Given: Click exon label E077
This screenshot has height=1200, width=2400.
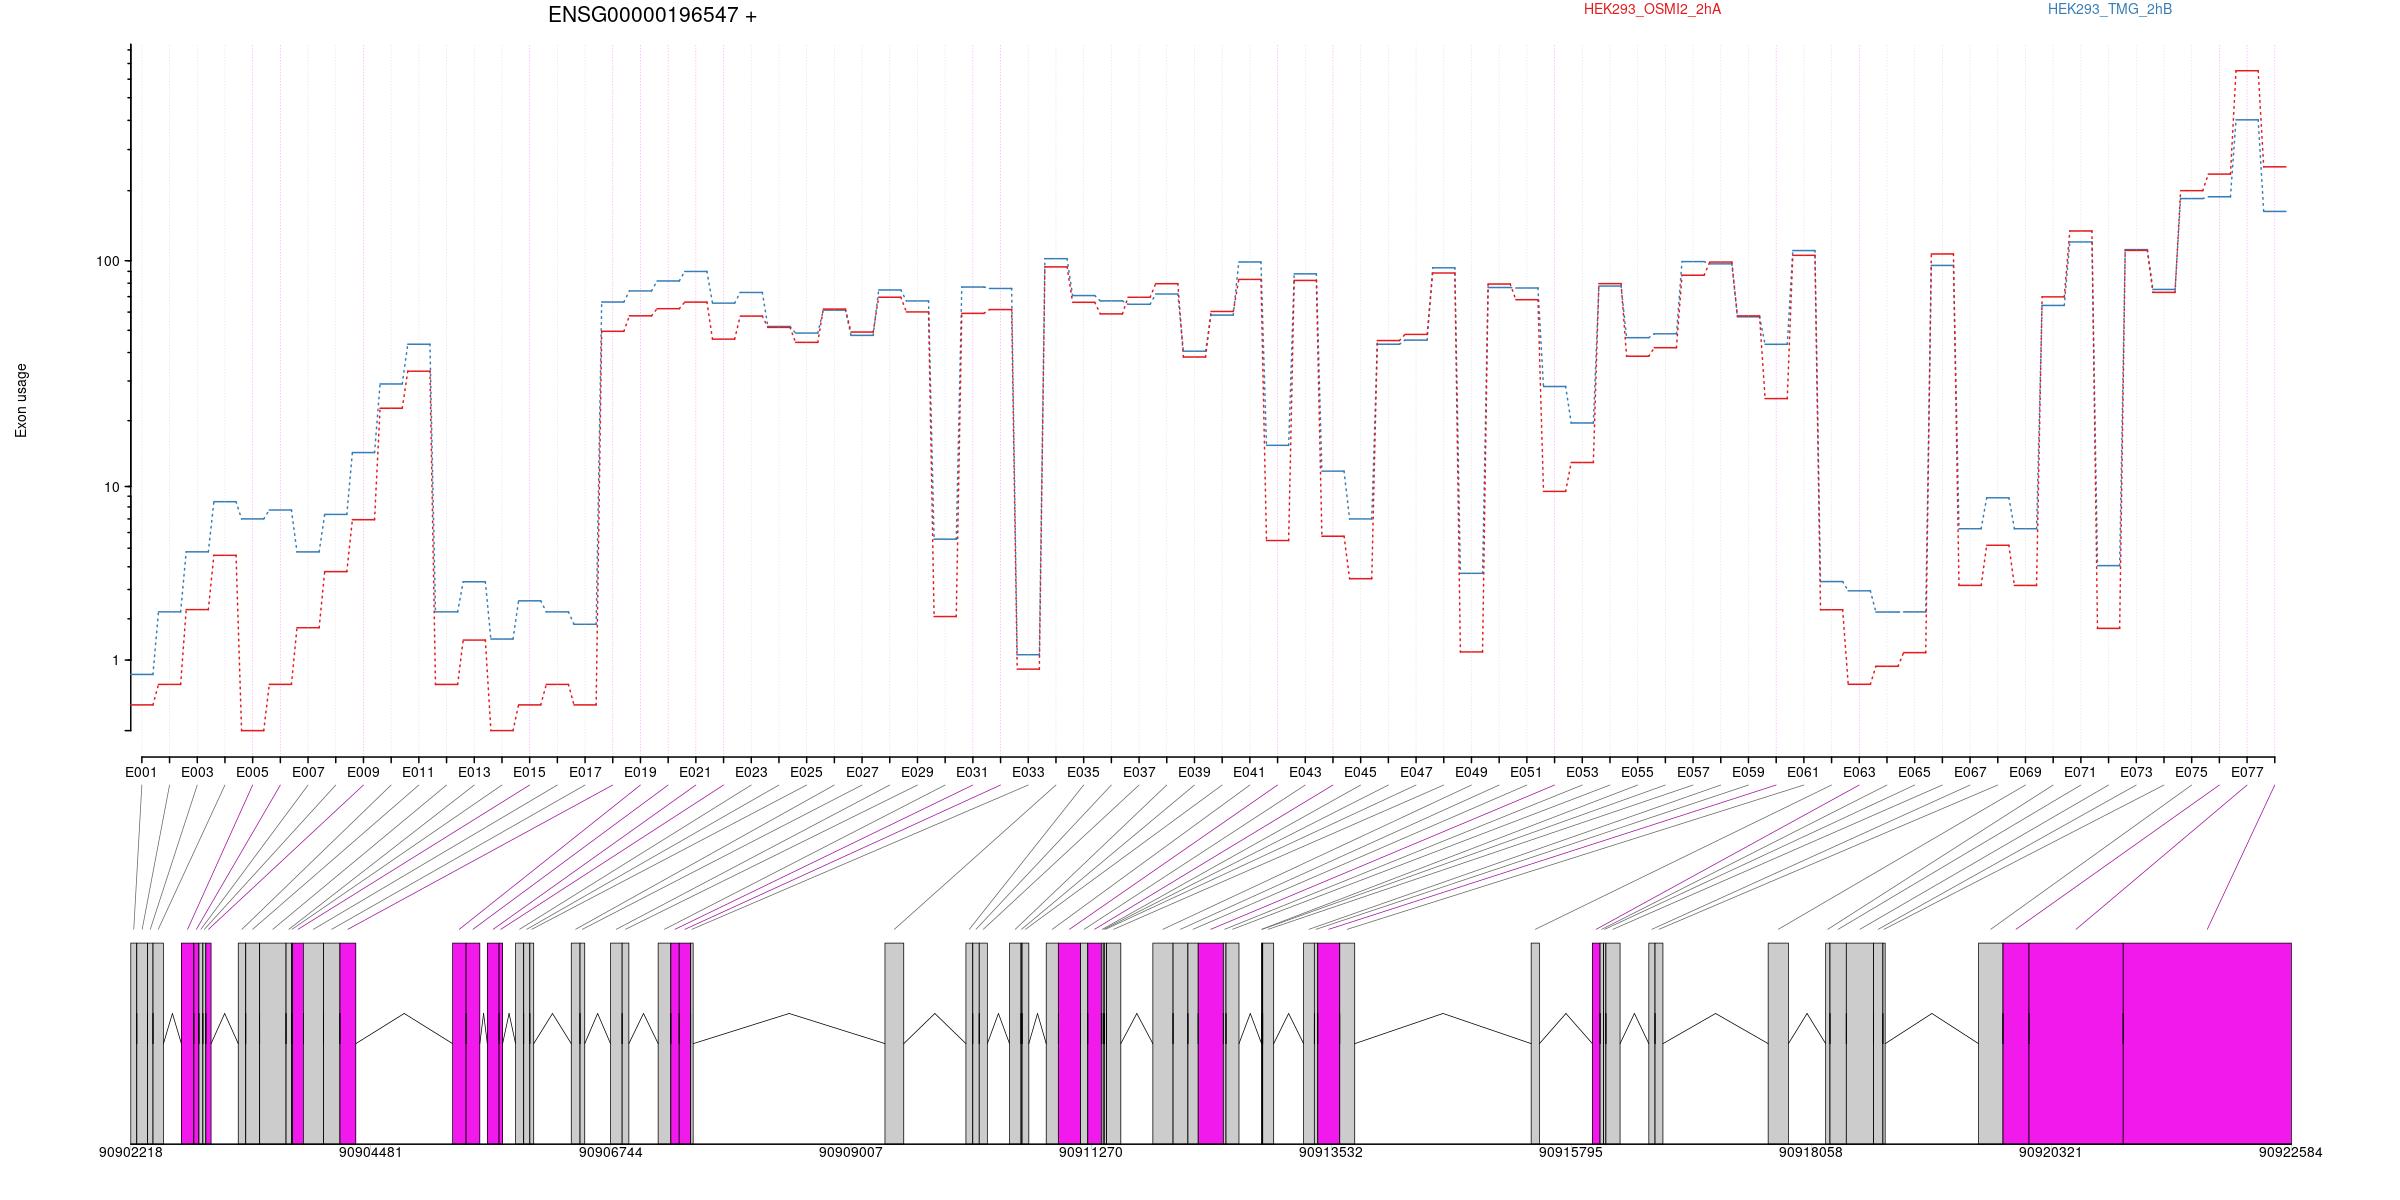Looking at the screenshot, I should coord(2247,772).
